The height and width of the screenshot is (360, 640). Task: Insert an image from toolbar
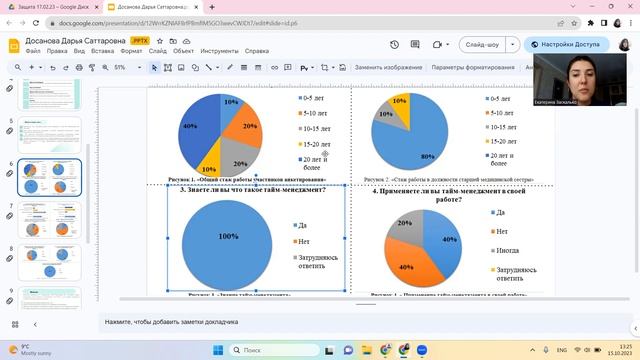[181, 68]
